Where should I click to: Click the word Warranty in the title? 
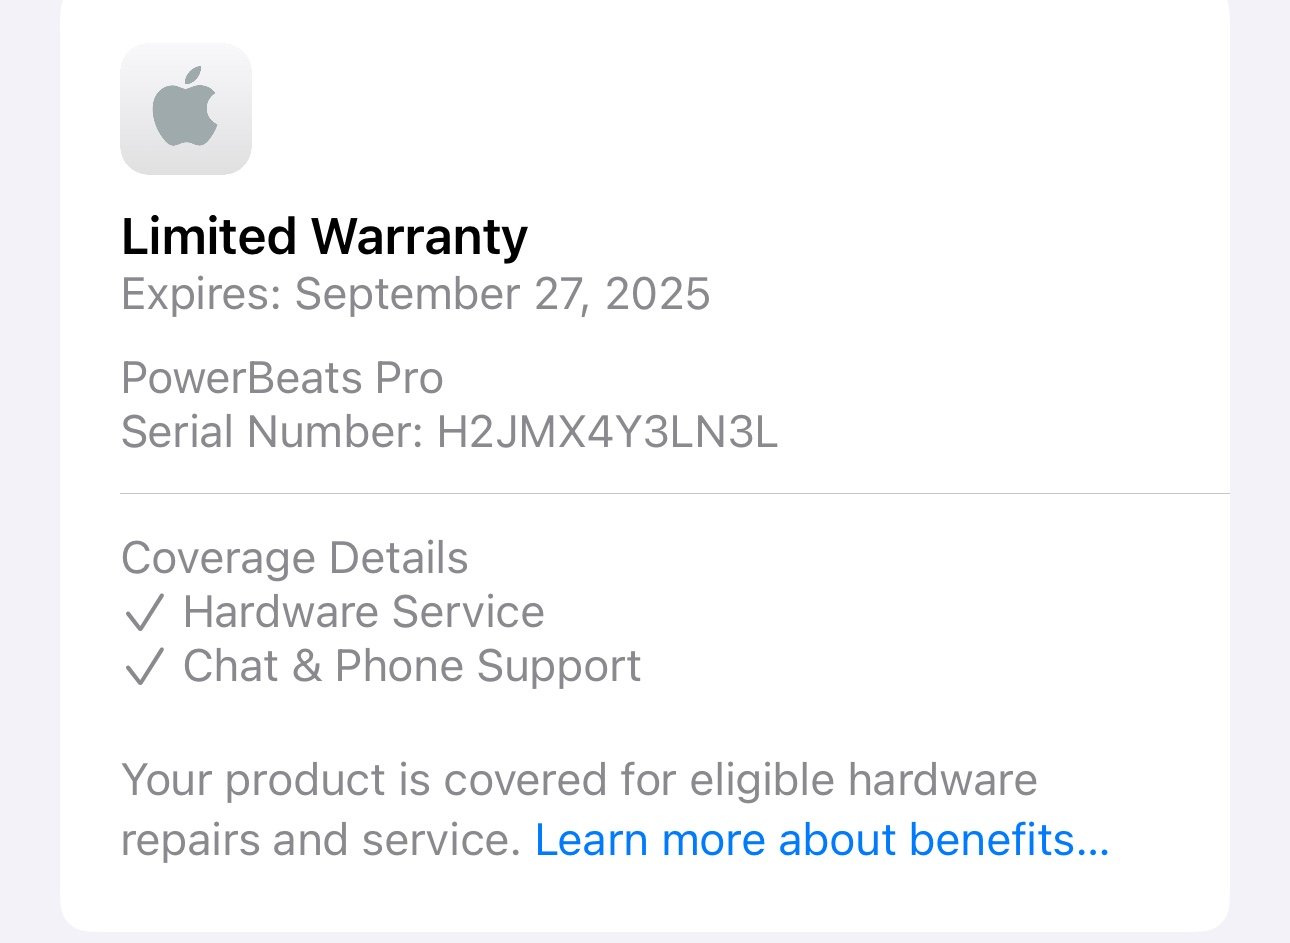coord(419,237)
